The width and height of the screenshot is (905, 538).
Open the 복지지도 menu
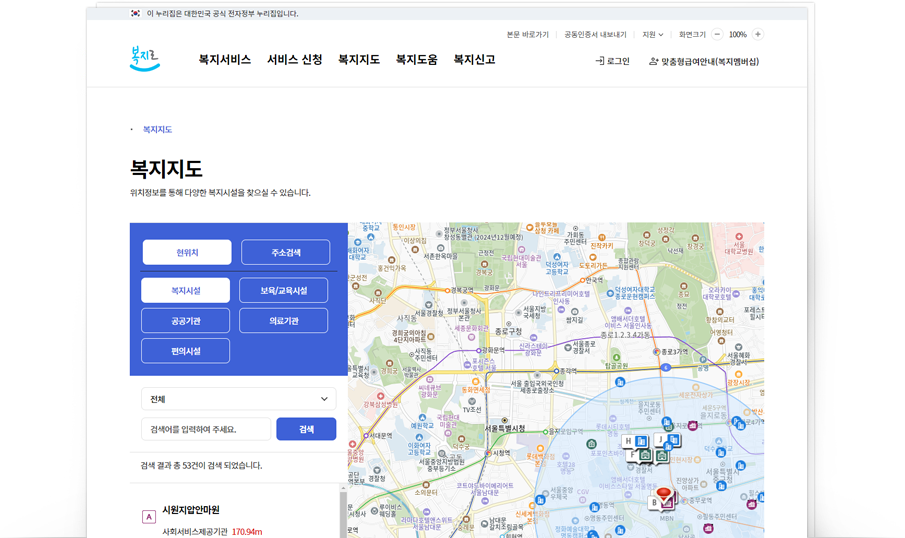pos(359,59)
